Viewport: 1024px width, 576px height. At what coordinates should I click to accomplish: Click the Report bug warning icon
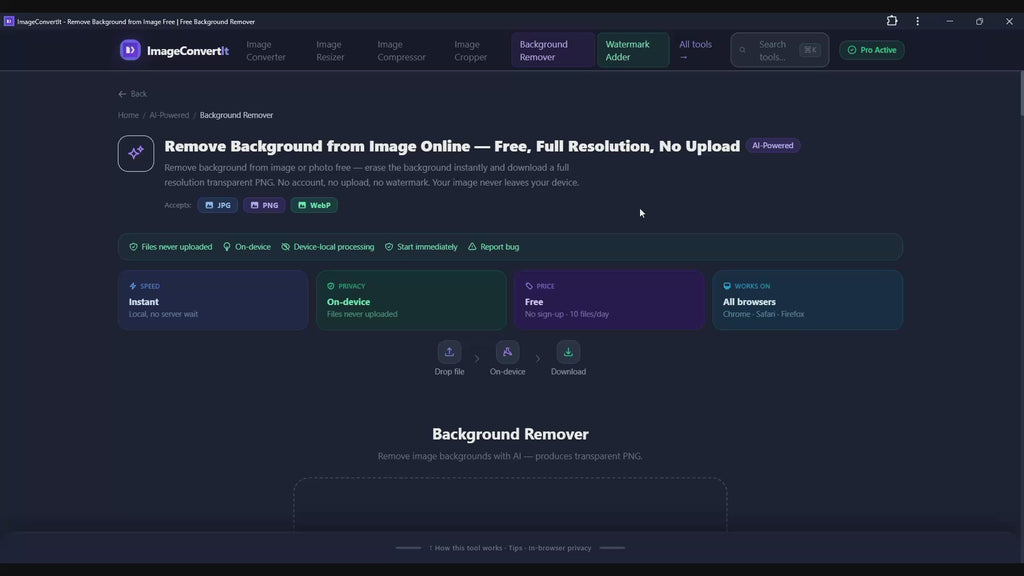pyautogui.click(x=472, y=247)
